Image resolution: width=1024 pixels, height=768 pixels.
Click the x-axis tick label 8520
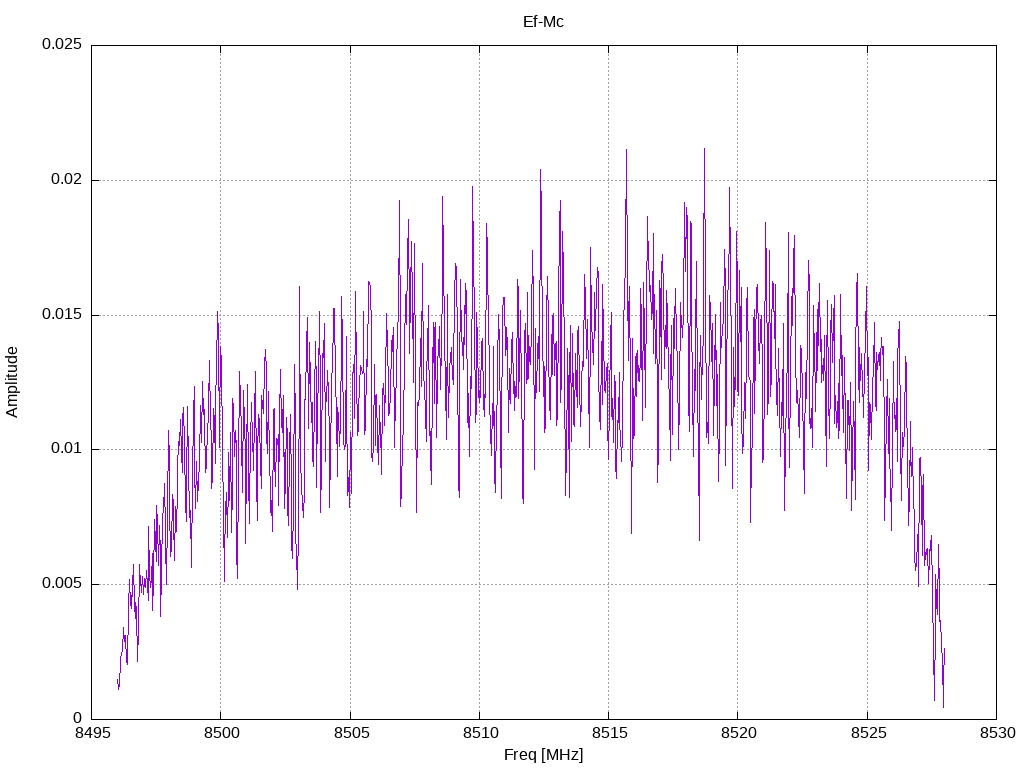click(x=739, y=733)
